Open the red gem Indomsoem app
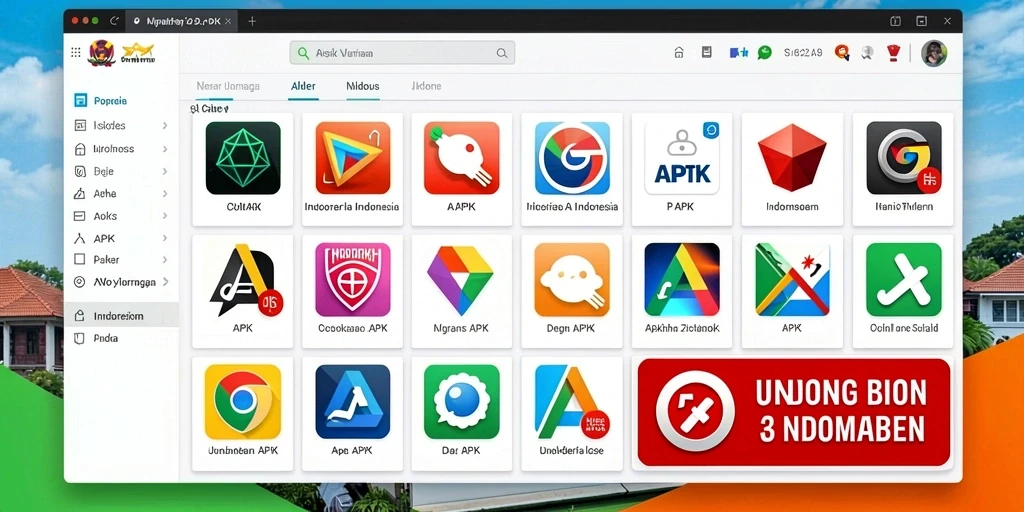This screenshot has width=1024, height=512. [x=792, y=158]
